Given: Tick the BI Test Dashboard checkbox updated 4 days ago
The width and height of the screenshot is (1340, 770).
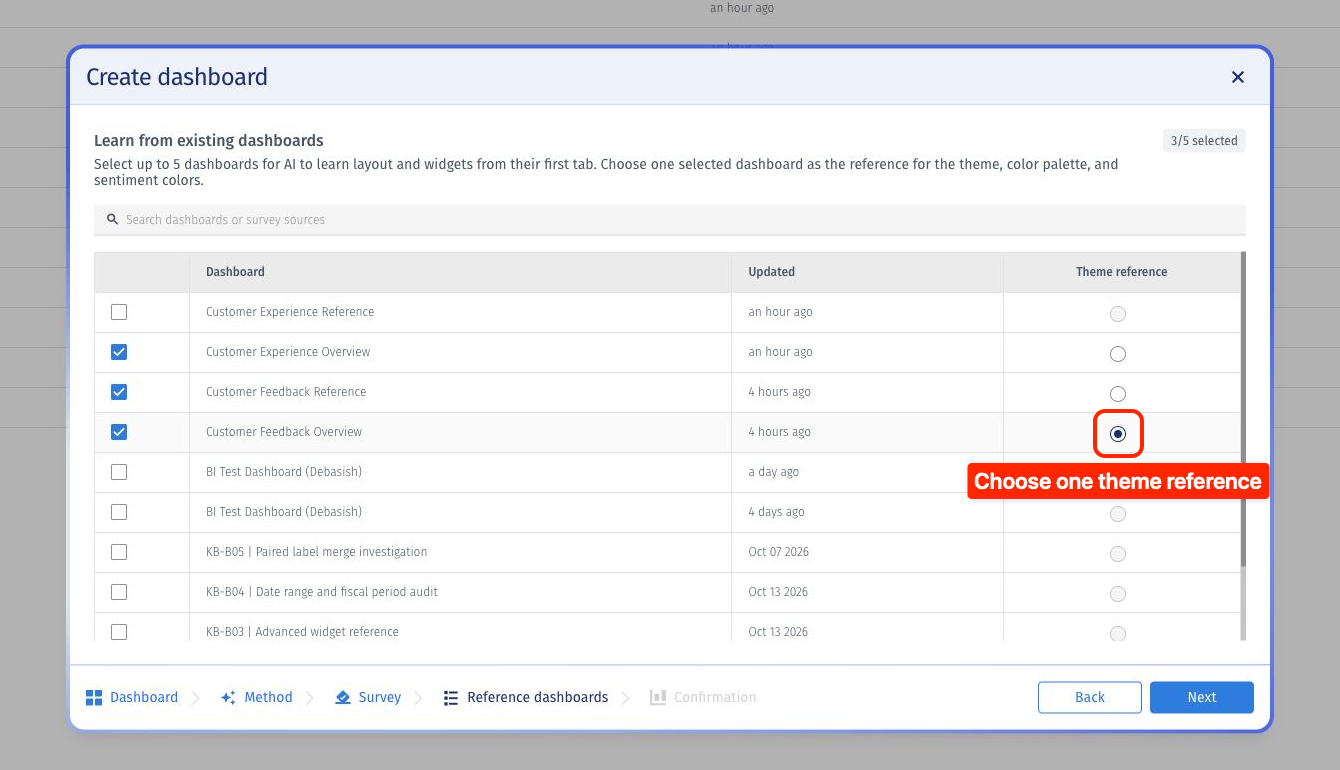Looking at the screenshot, I should click(119, 512).
